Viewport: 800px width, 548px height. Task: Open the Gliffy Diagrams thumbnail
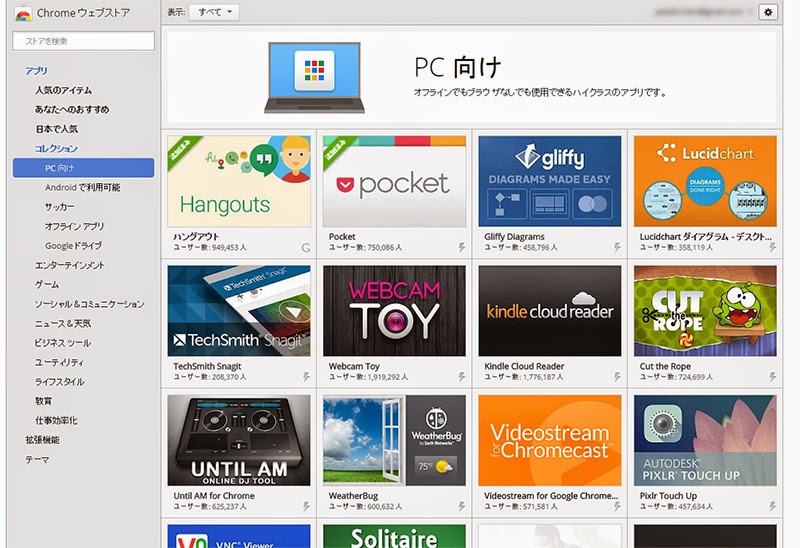click(550, 181)
